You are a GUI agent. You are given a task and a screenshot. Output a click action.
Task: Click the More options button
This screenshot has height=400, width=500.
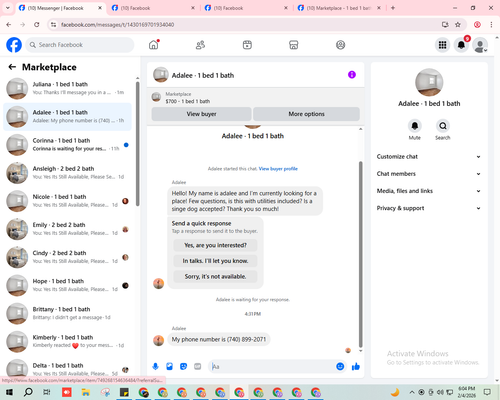[306, 114]
